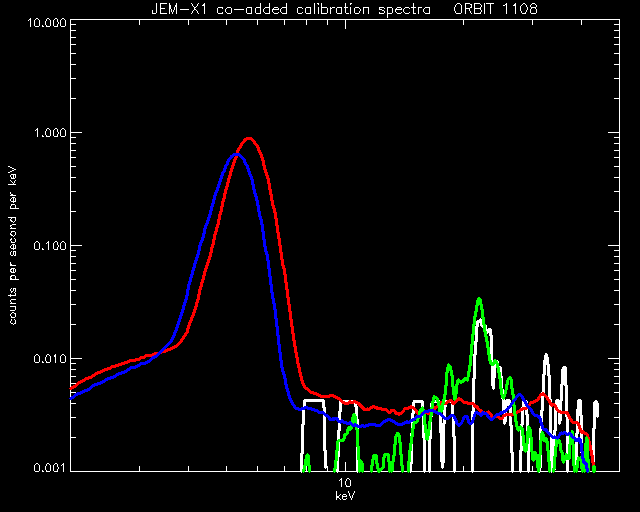Viewport: 640px width, 512px height.
Task: Click the 1.000 y-axis label
Action: [x=51, y=133]
